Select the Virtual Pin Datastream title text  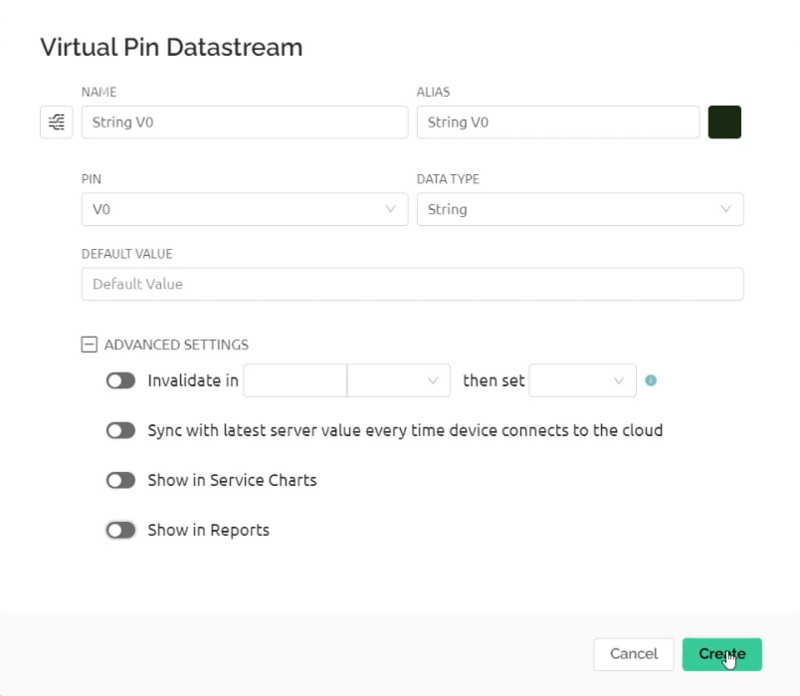172,46
